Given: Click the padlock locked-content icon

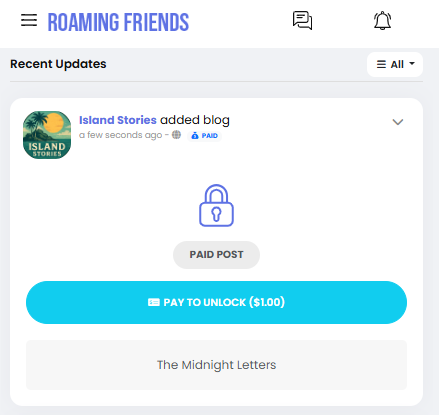Looking at the screenshot, I should [216, 205].
